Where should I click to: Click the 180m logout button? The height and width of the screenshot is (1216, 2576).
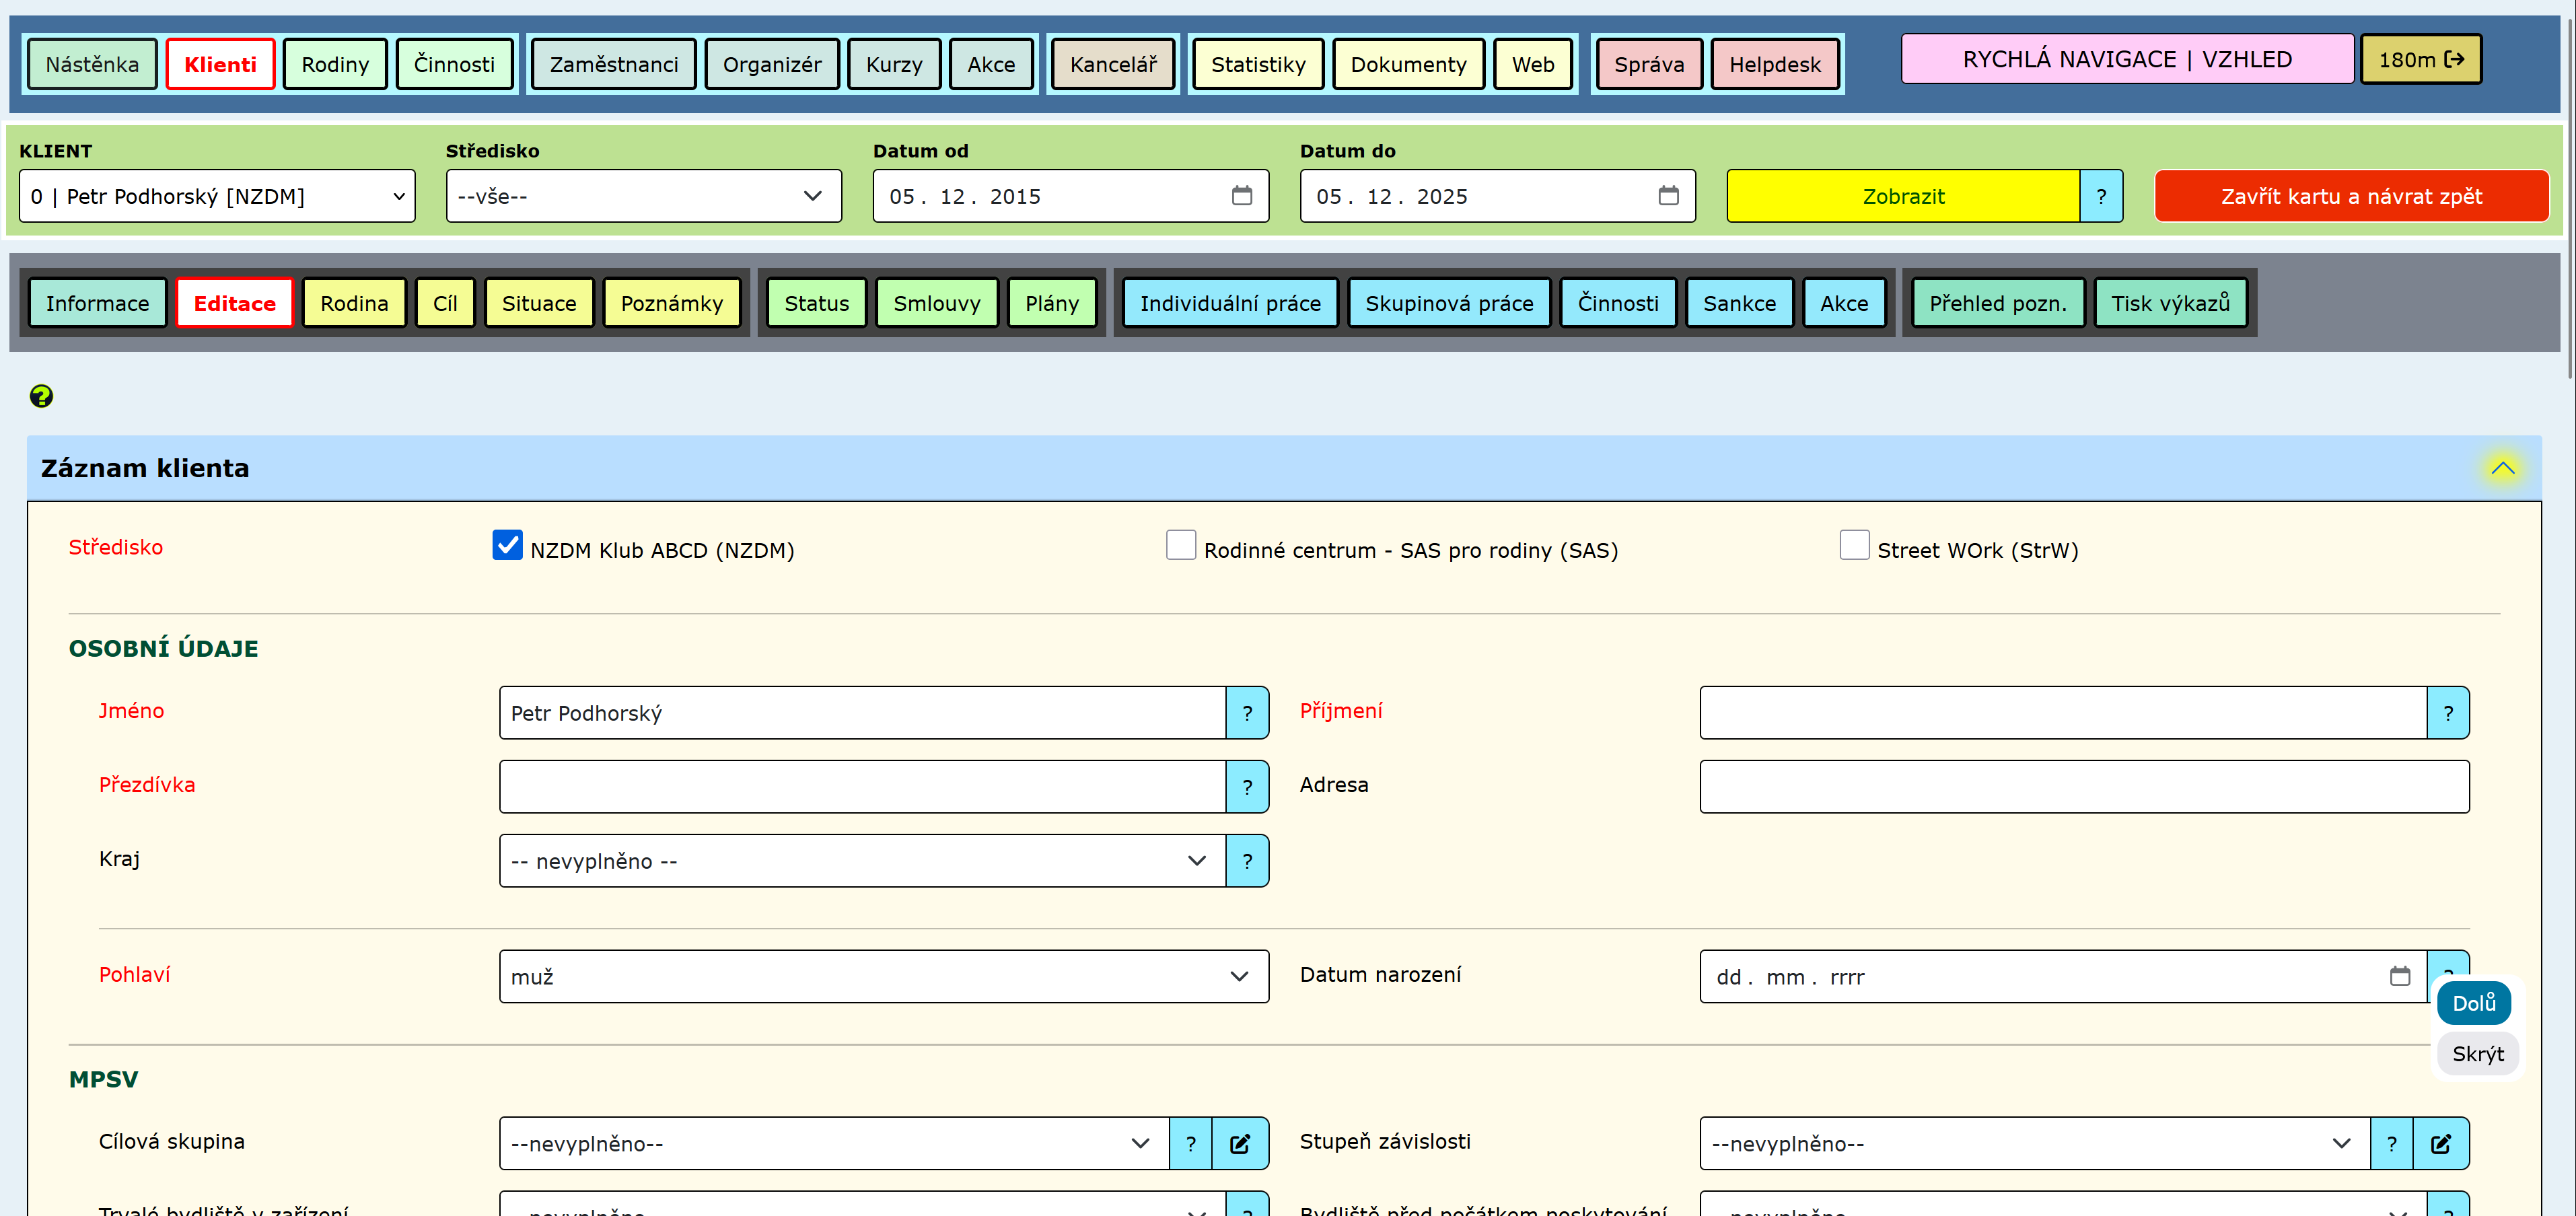point(2420,60)
